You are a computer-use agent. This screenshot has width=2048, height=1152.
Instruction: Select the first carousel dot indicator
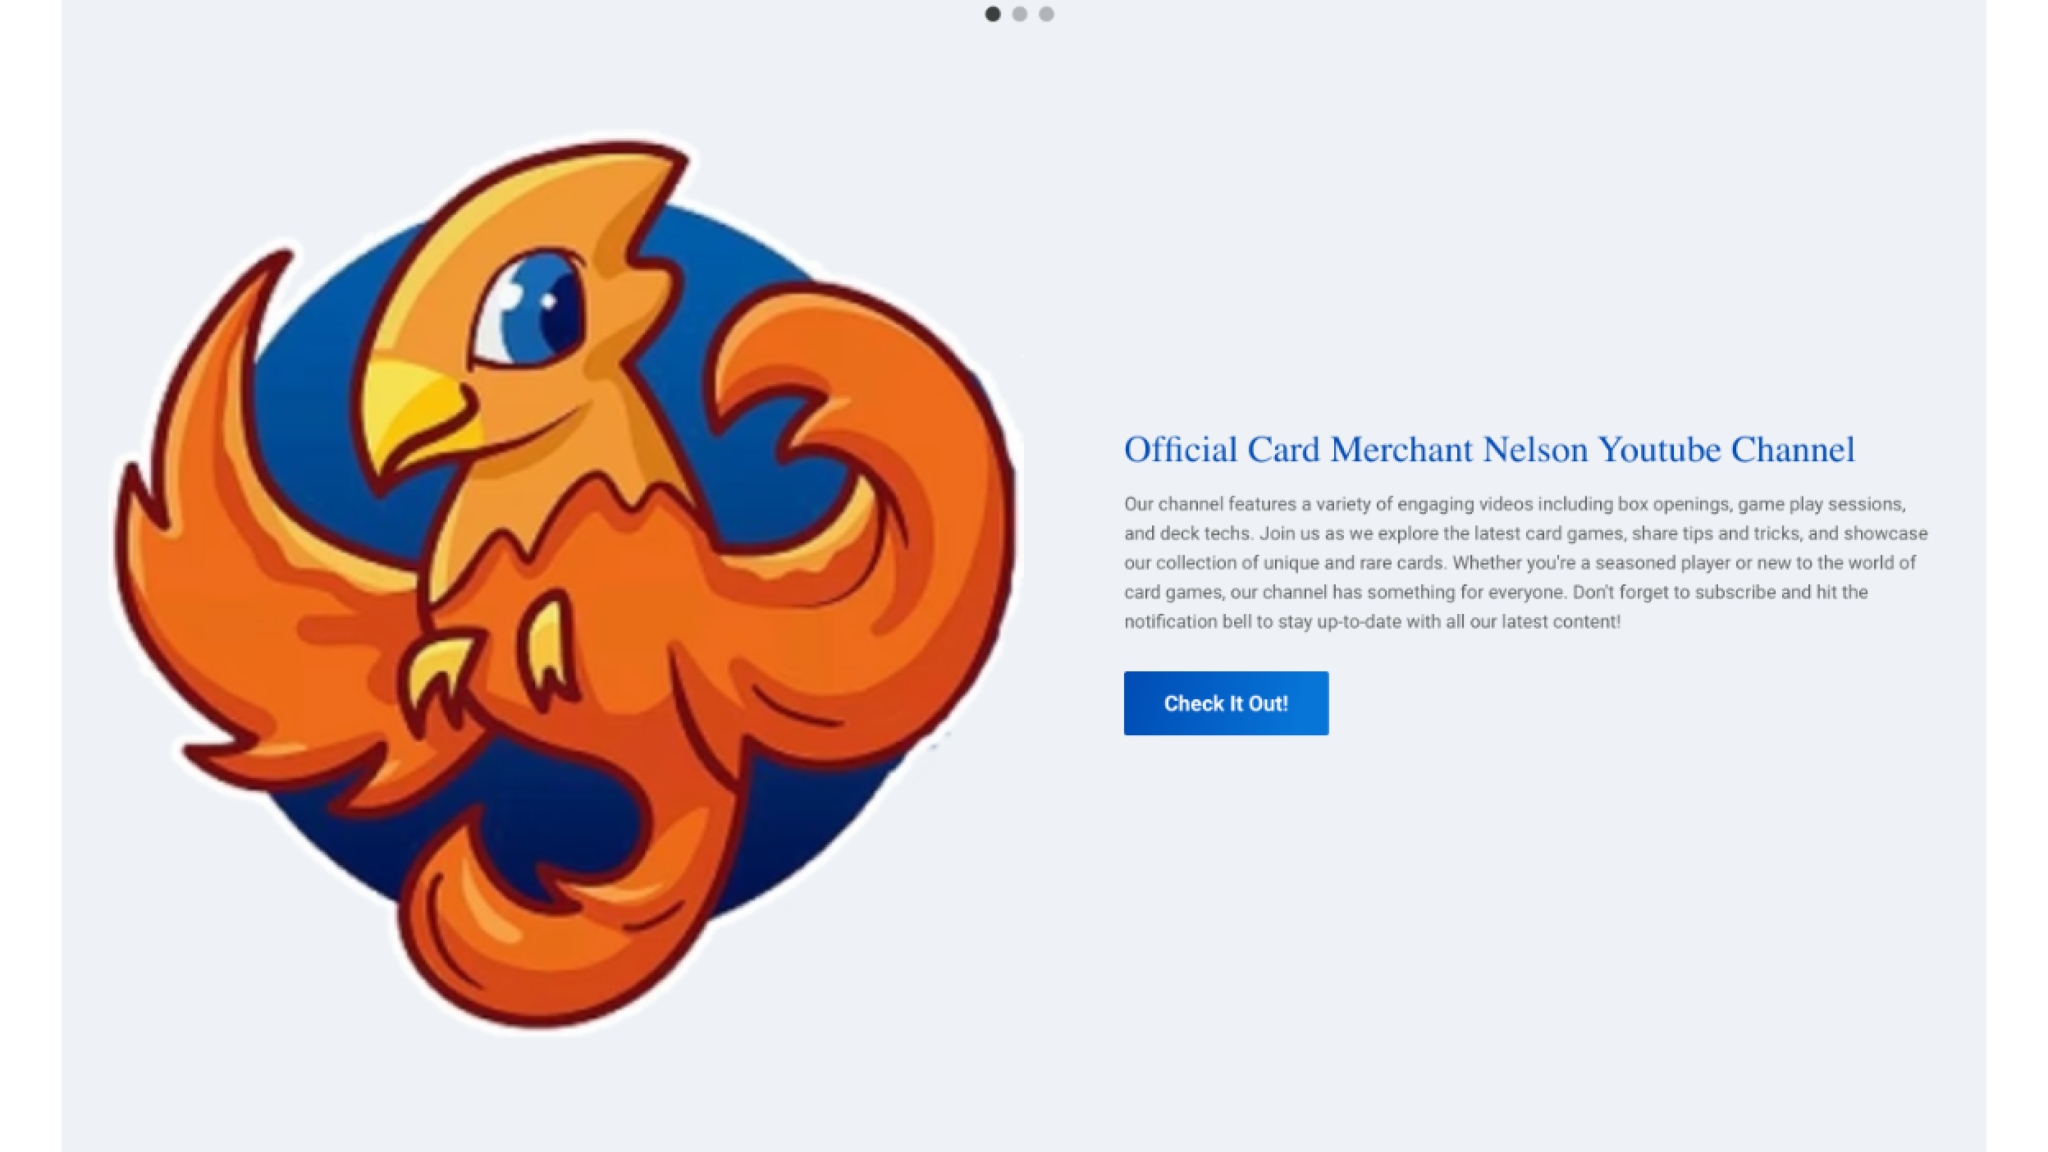992,14
